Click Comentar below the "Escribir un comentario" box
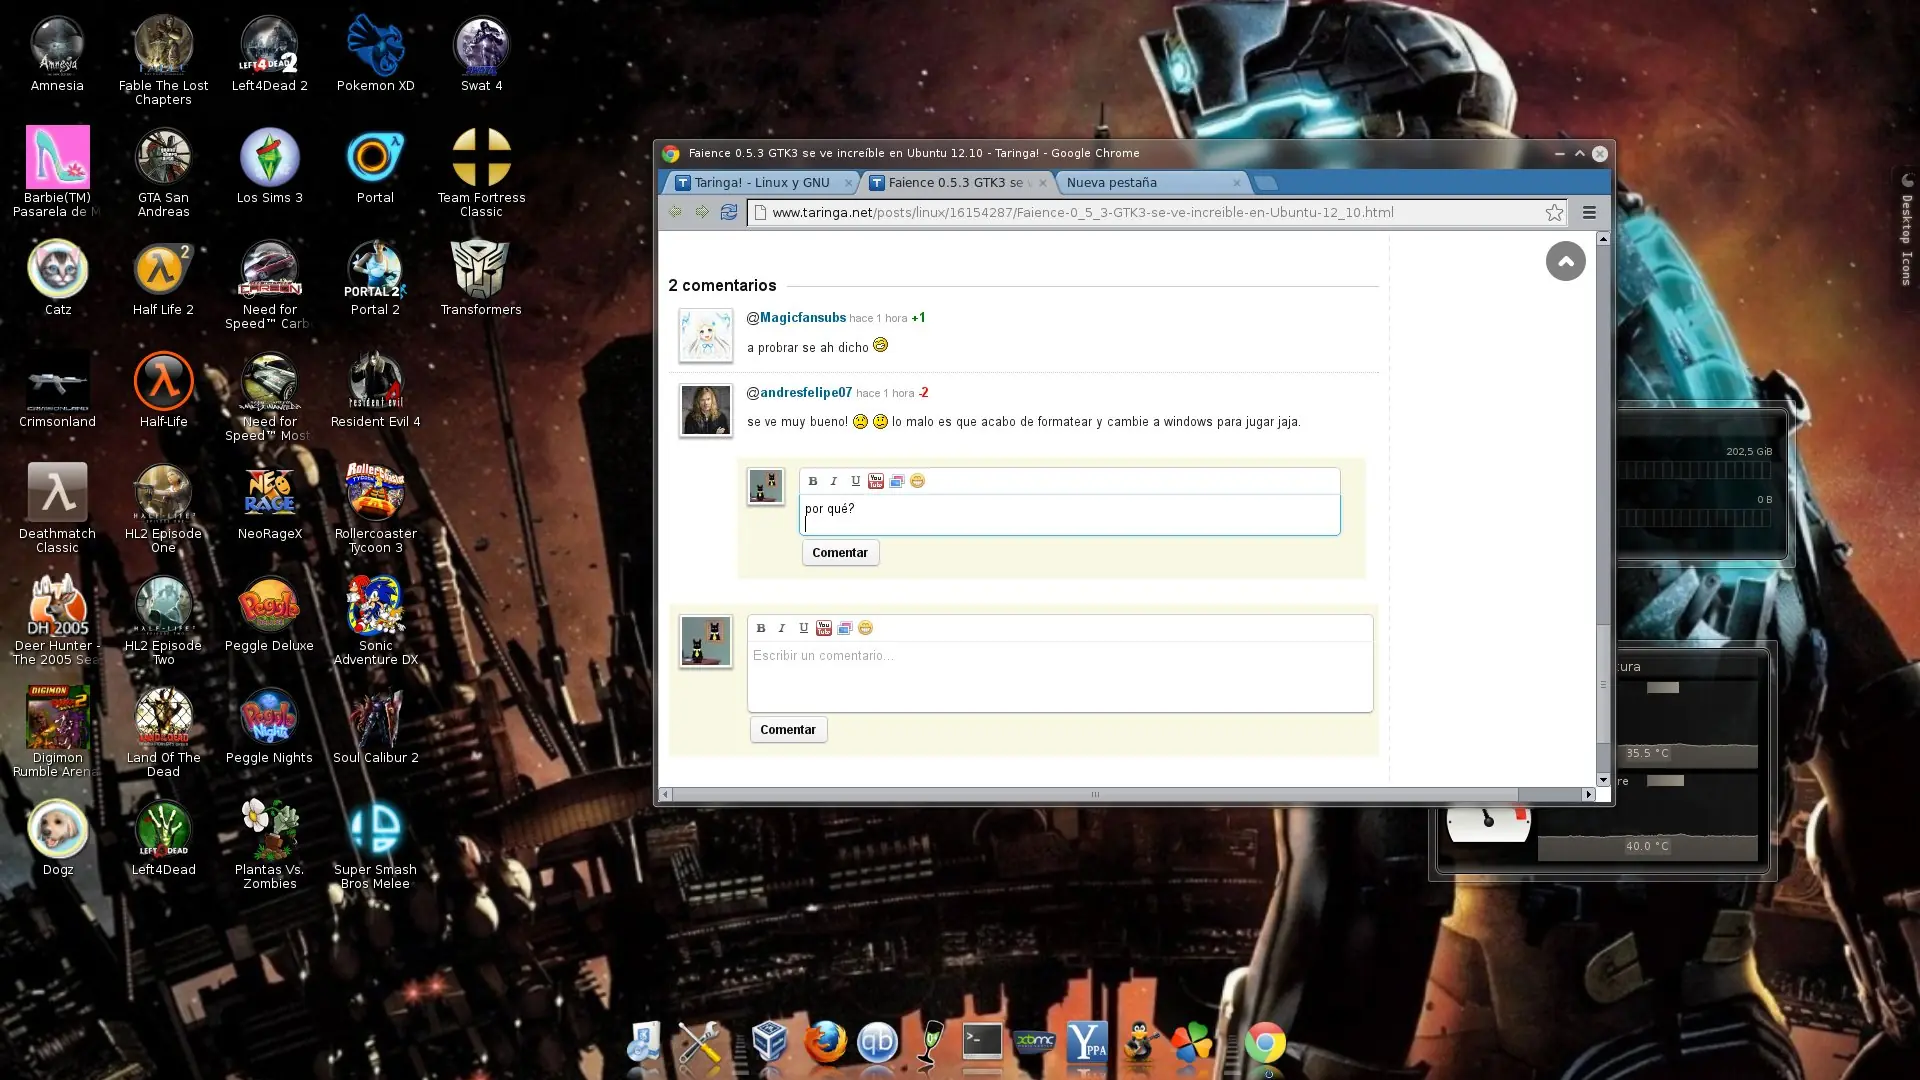This screenshot has width=1920, height=1080. coord(788,730)
